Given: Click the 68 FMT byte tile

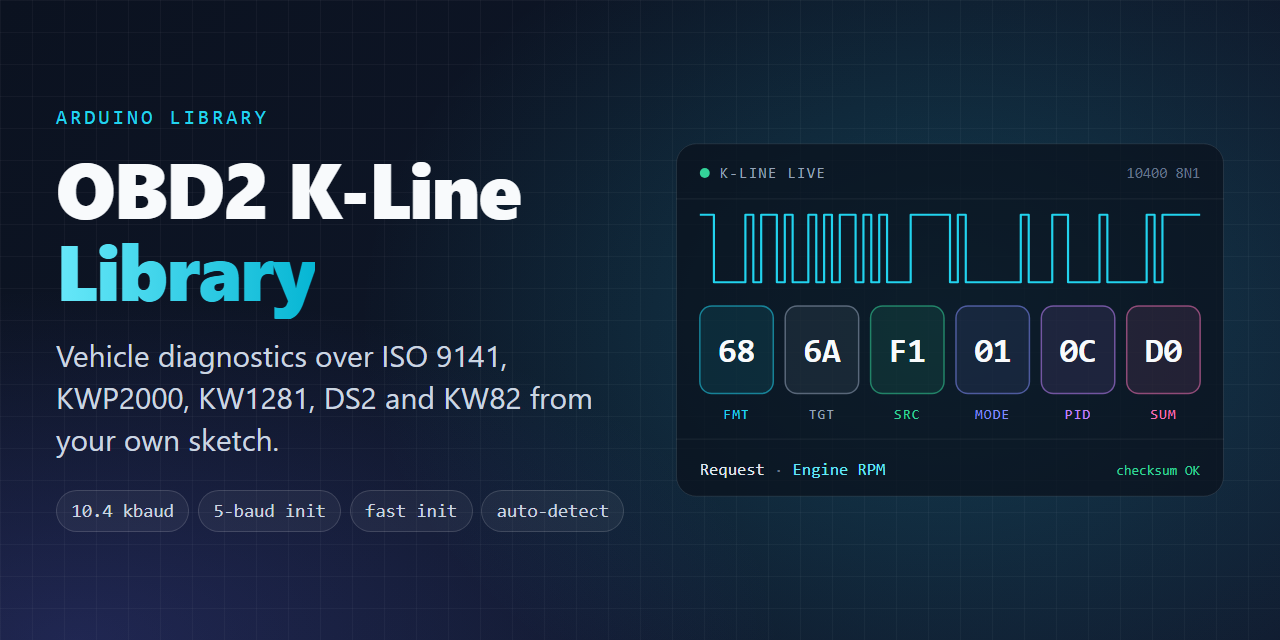Looking at the screenshot, I should pos(736,350).
